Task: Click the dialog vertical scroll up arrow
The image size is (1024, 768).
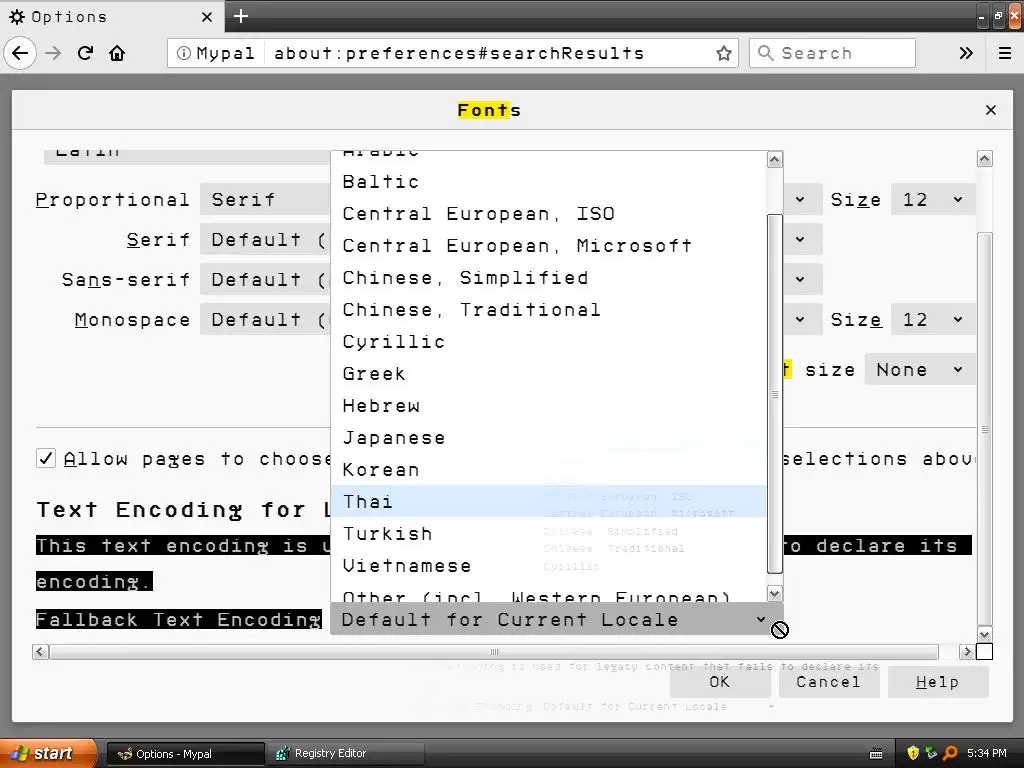Action: (x=985, y=159)
